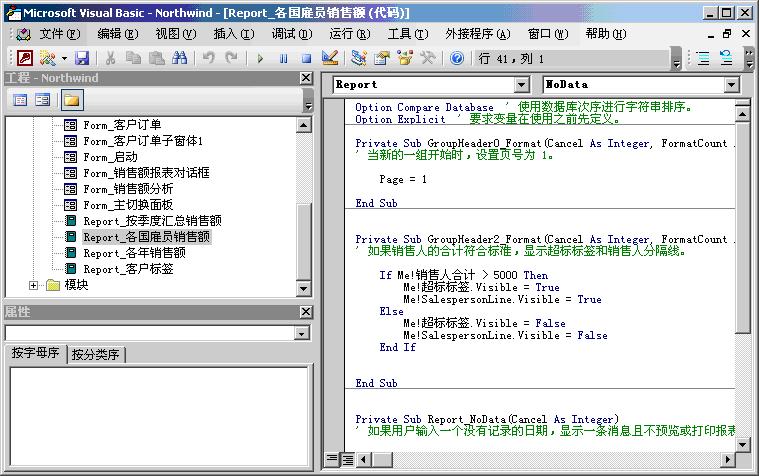
Task: Expand the main toolbar options chevron
Action: (677, 59)
